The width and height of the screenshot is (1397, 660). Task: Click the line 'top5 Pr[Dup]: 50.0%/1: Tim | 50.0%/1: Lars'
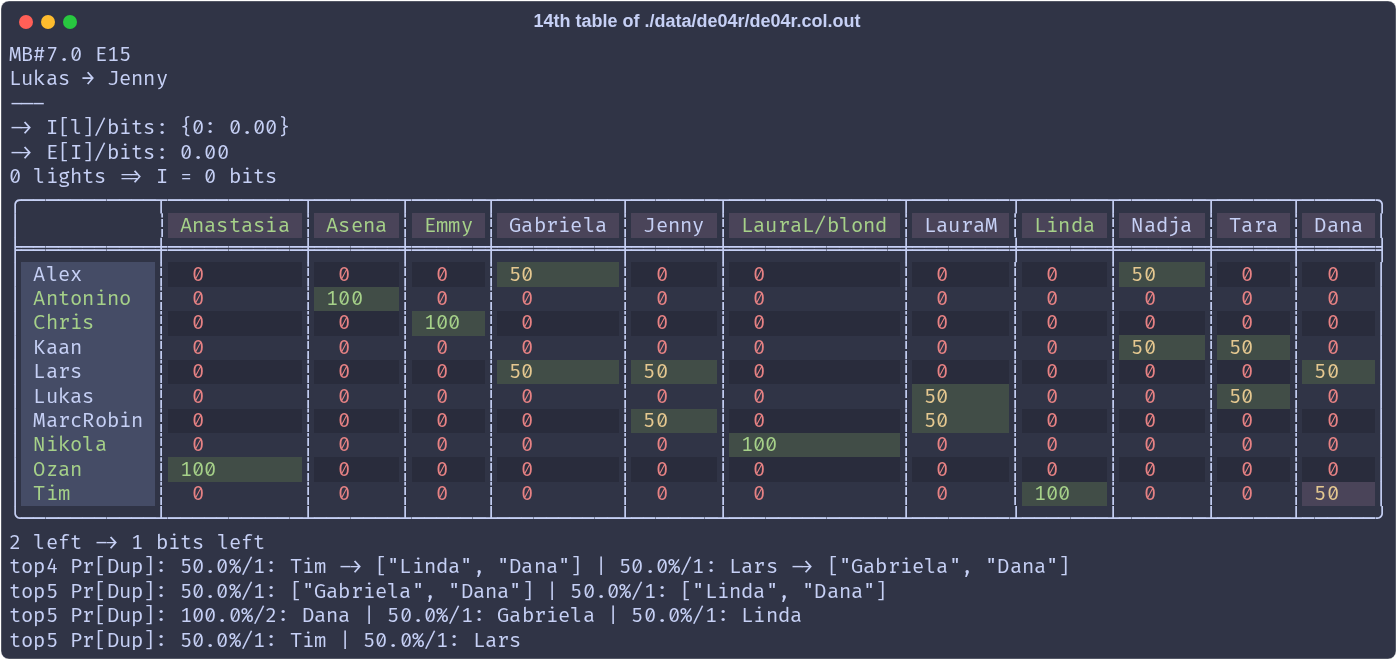tap(265, 640)
